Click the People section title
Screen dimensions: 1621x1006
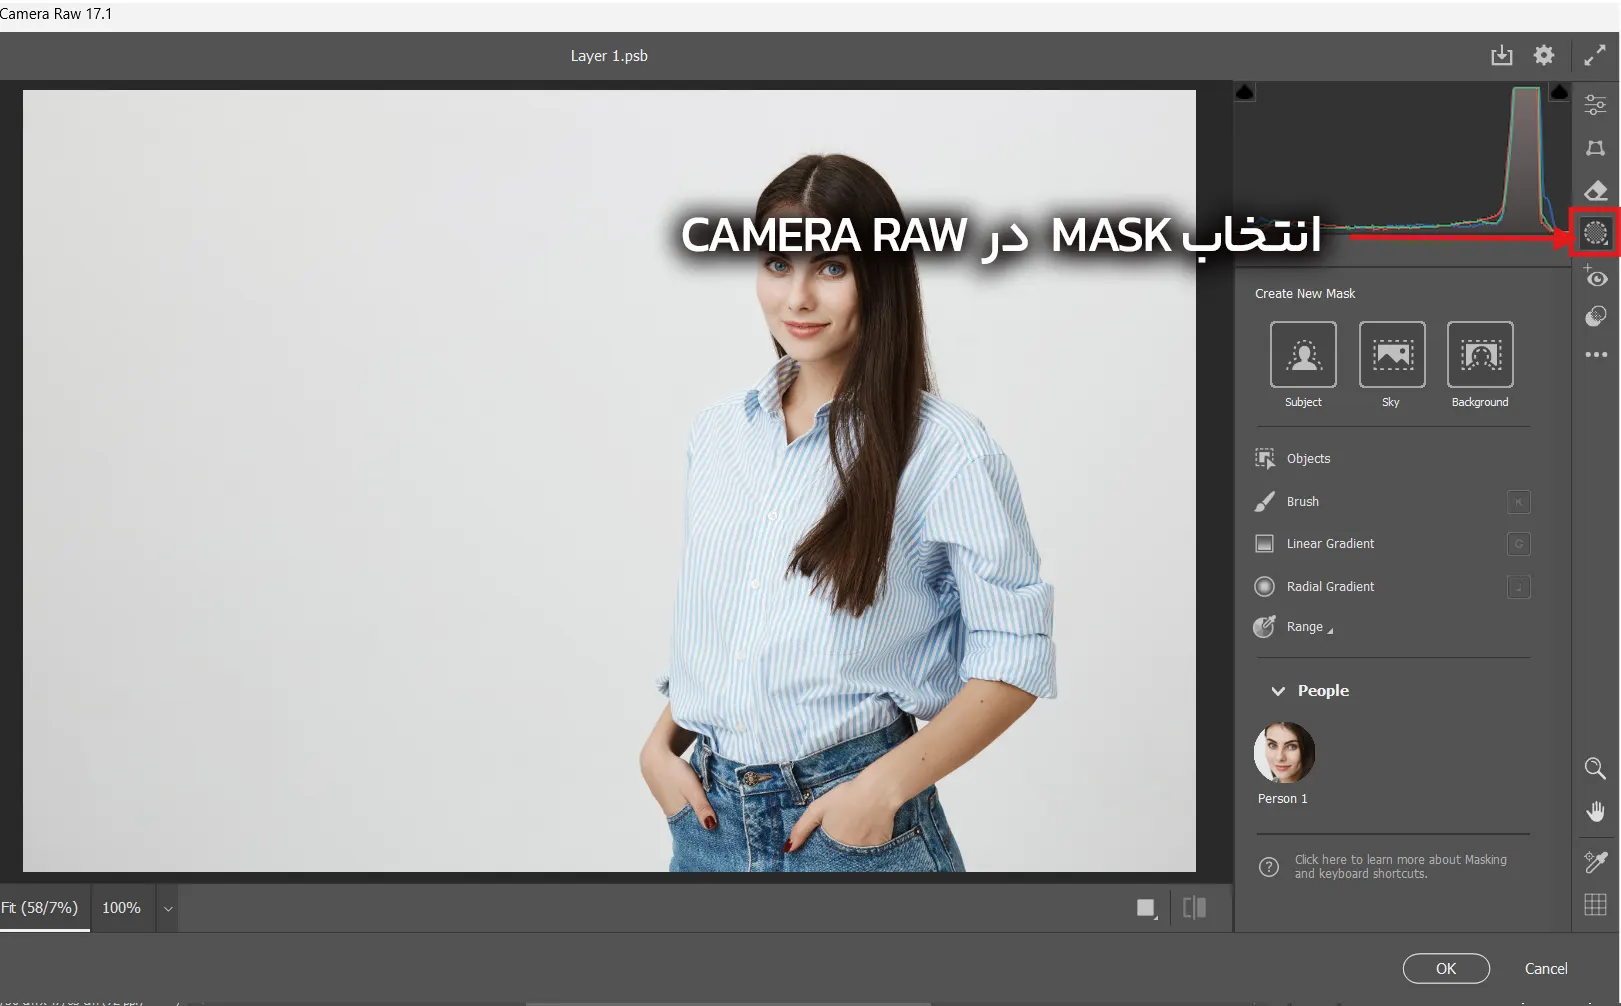tap(1323, 691)
